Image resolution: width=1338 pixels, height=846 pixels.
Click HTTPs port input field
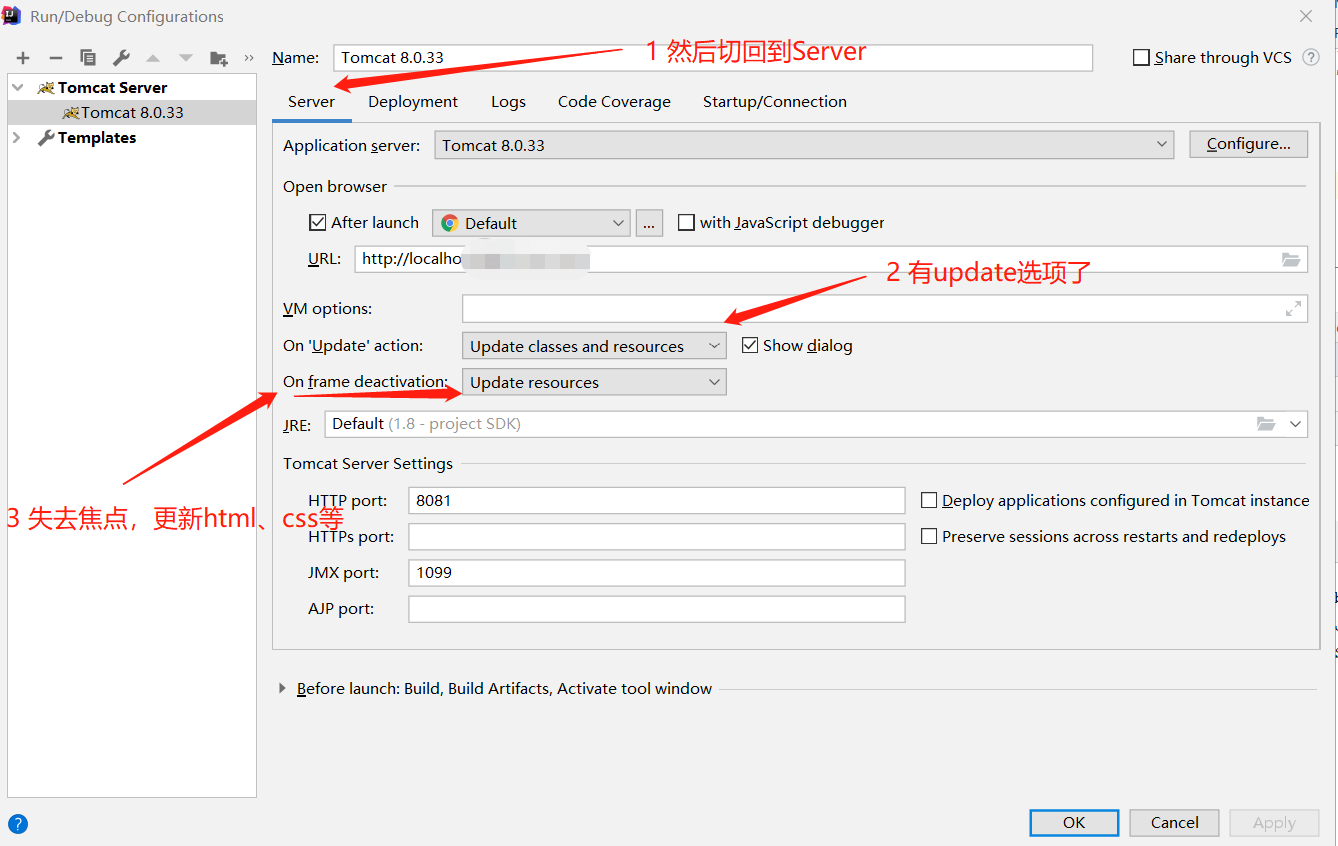(657, 537)
